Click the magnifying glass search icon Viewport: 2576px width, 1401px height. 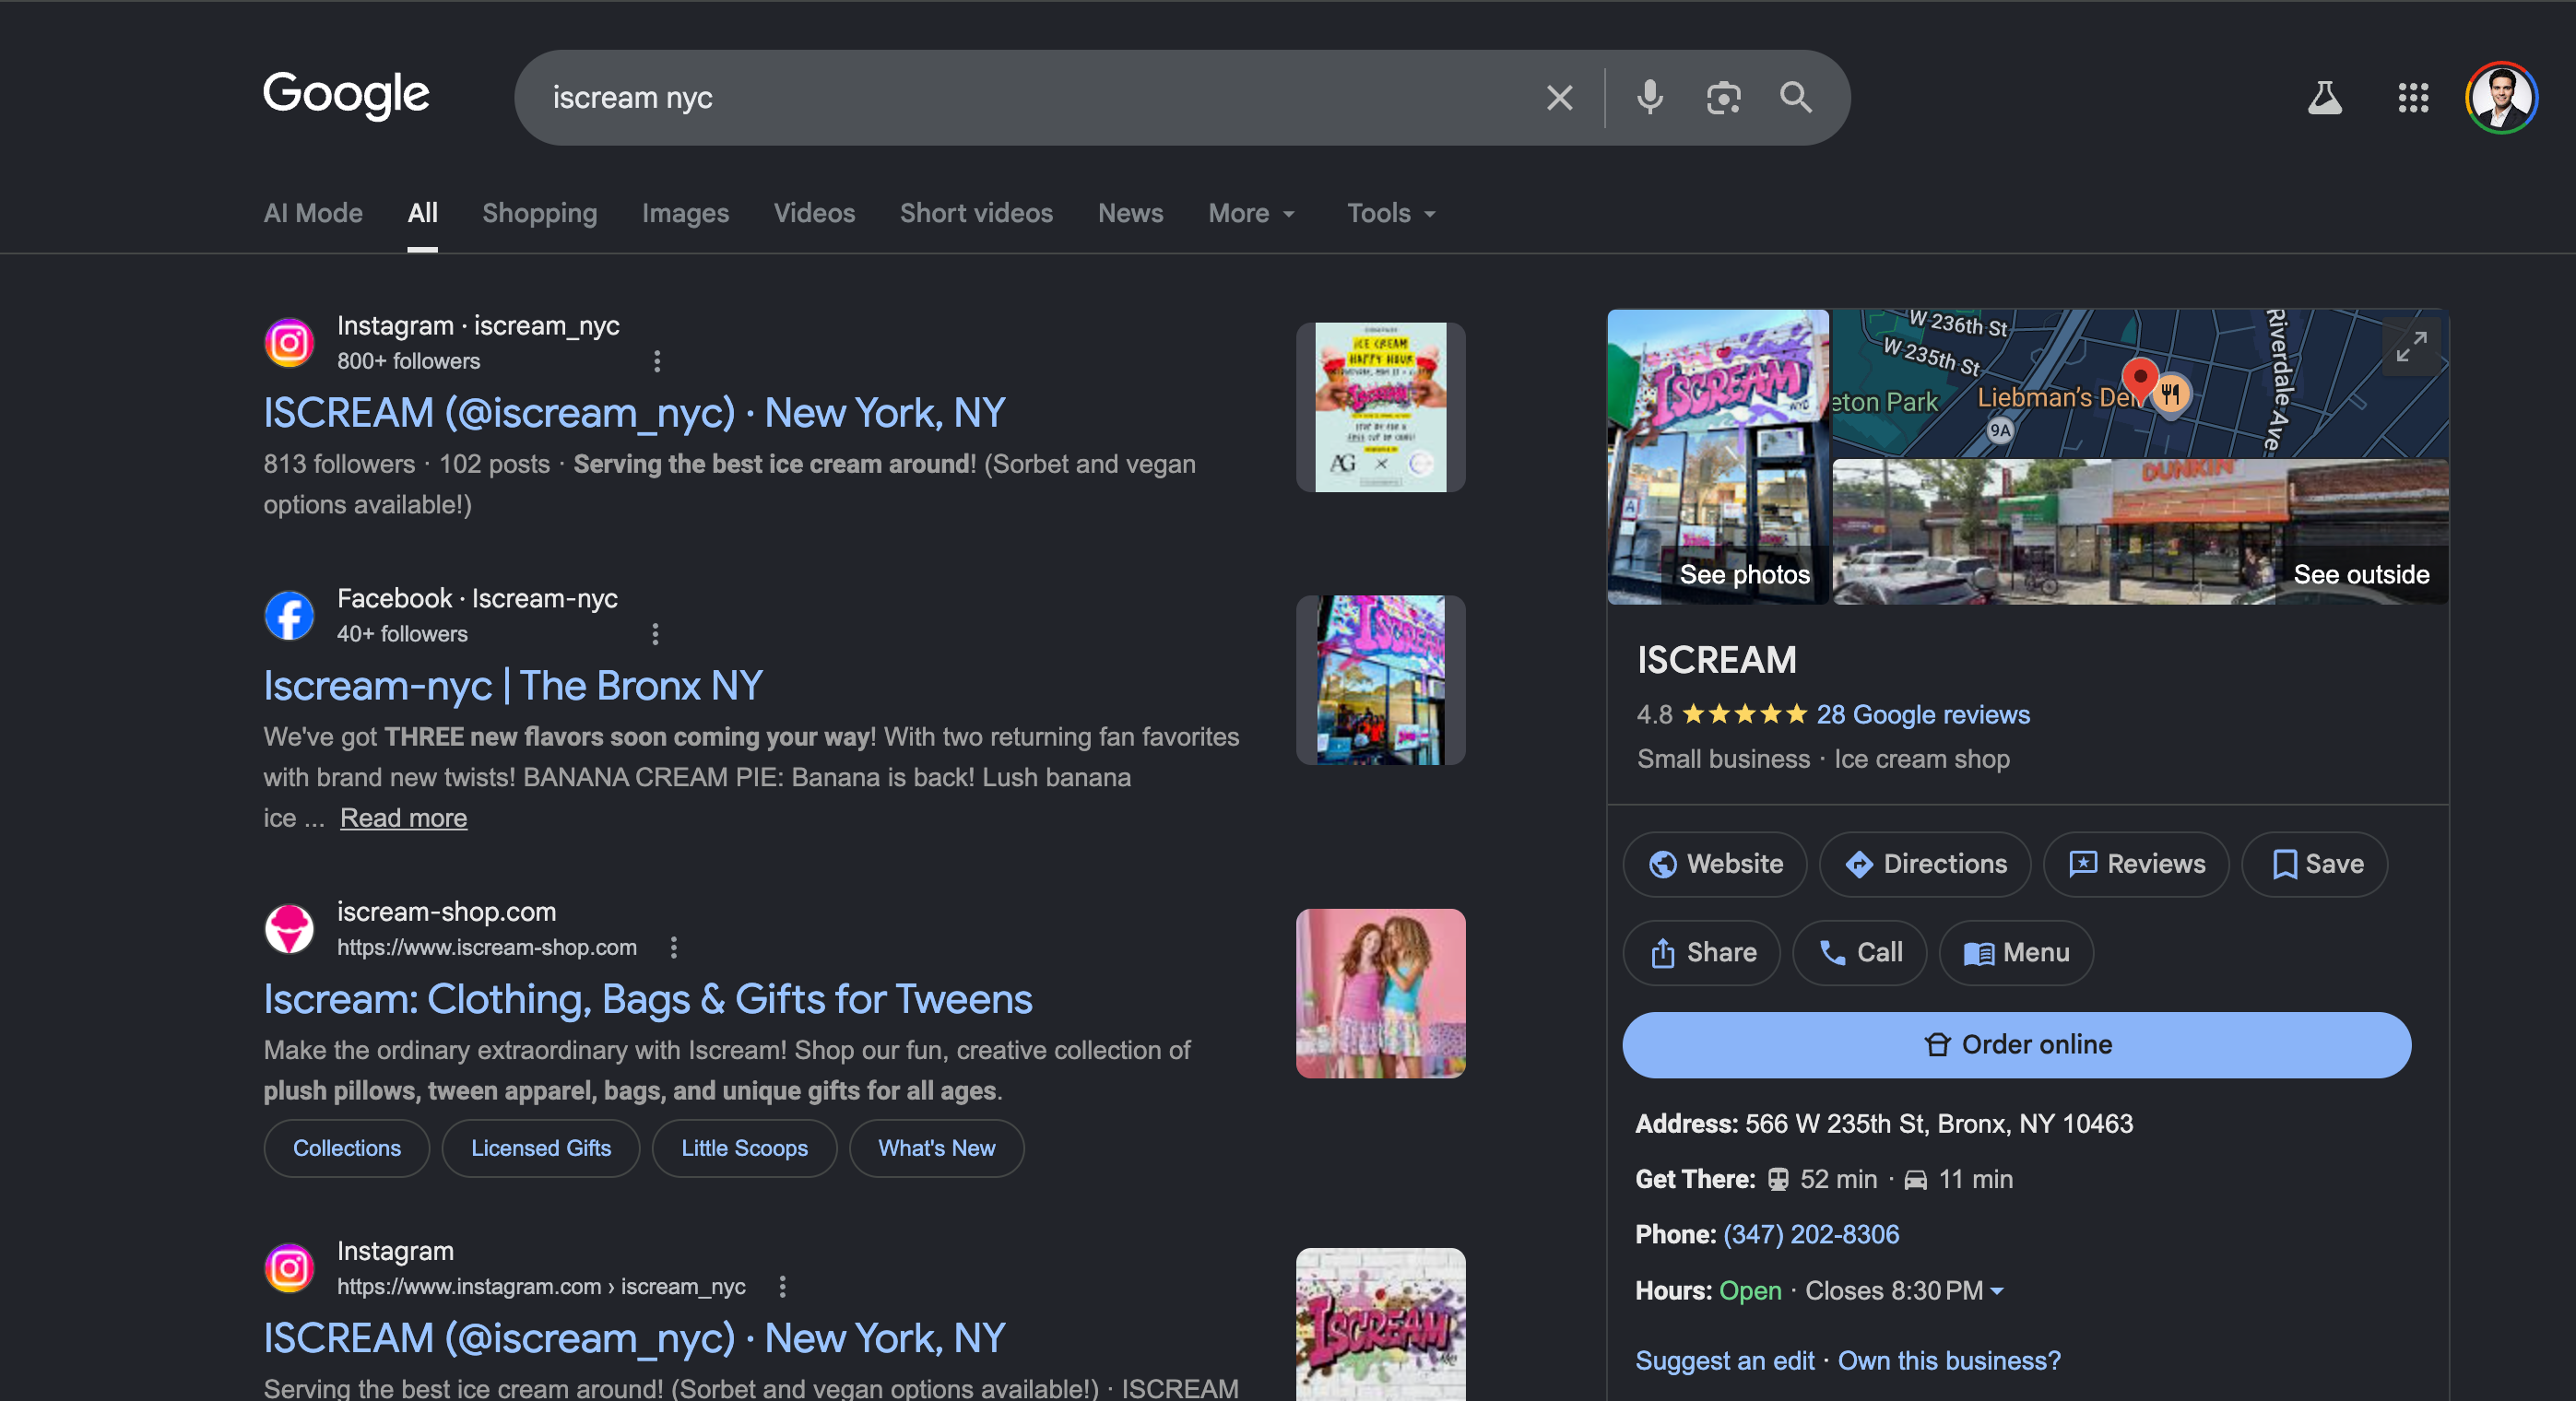click(x=1796, y=98)
